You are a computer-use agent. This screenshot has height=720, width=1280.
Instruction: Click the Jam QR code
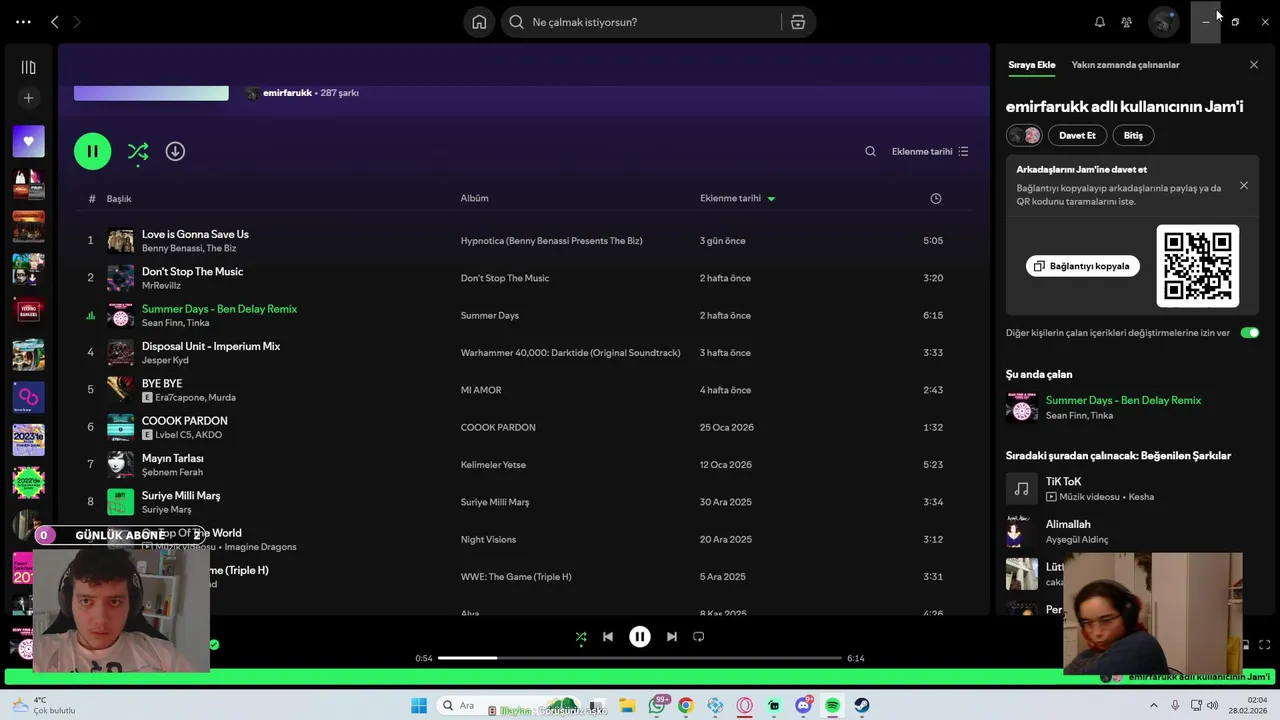1198,265
